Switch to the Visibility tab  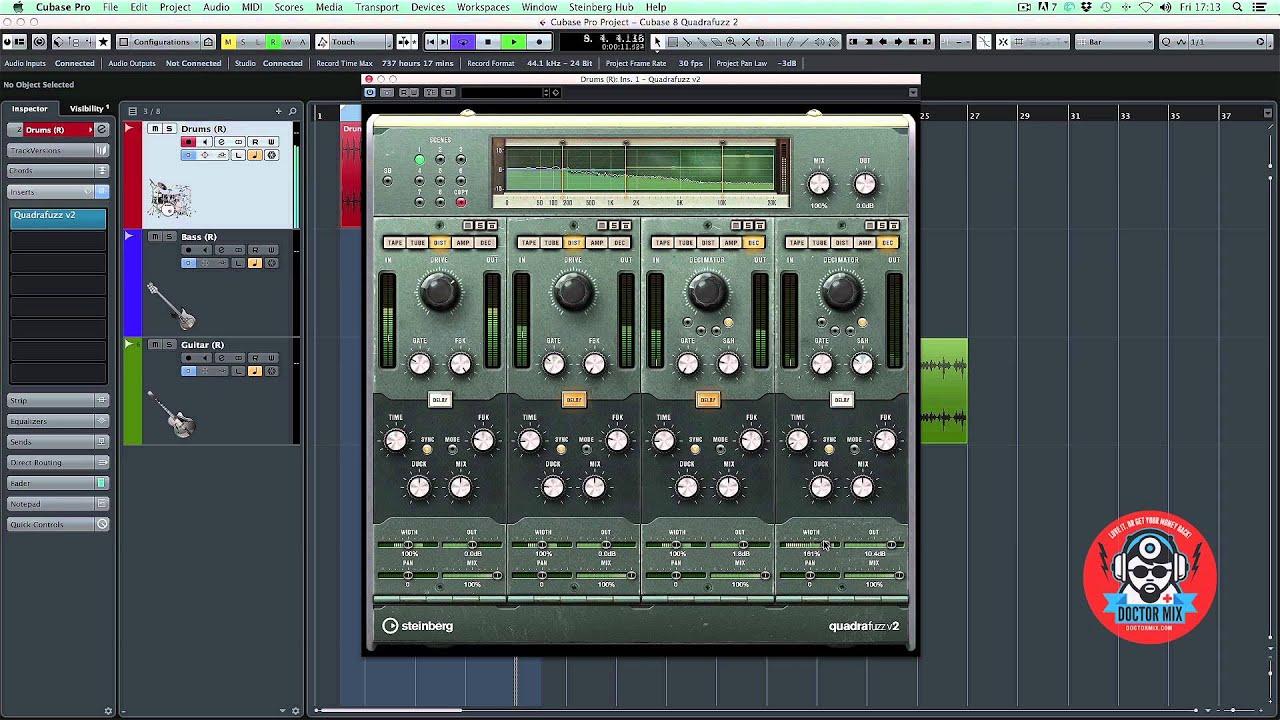[87, 108]
